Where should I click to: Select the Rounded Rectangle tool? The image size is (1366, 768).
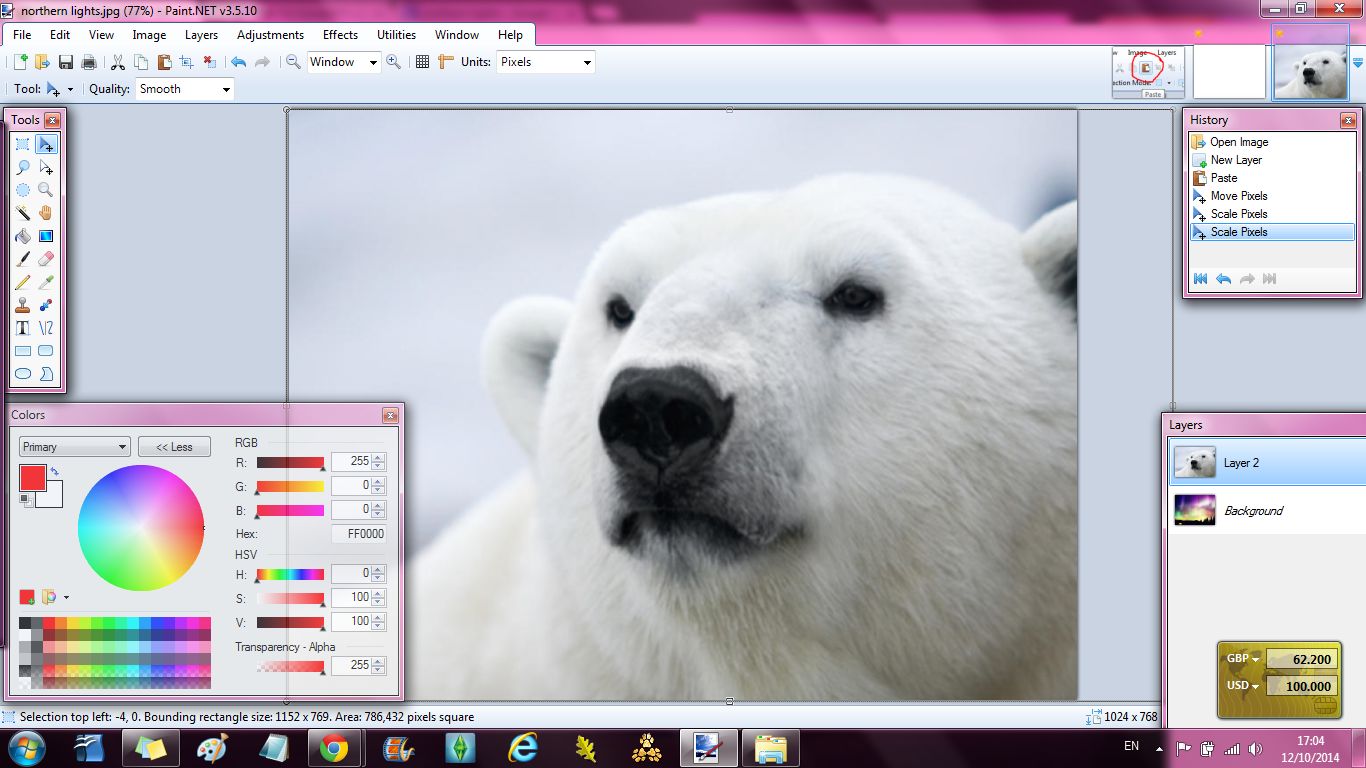[46, 351]
